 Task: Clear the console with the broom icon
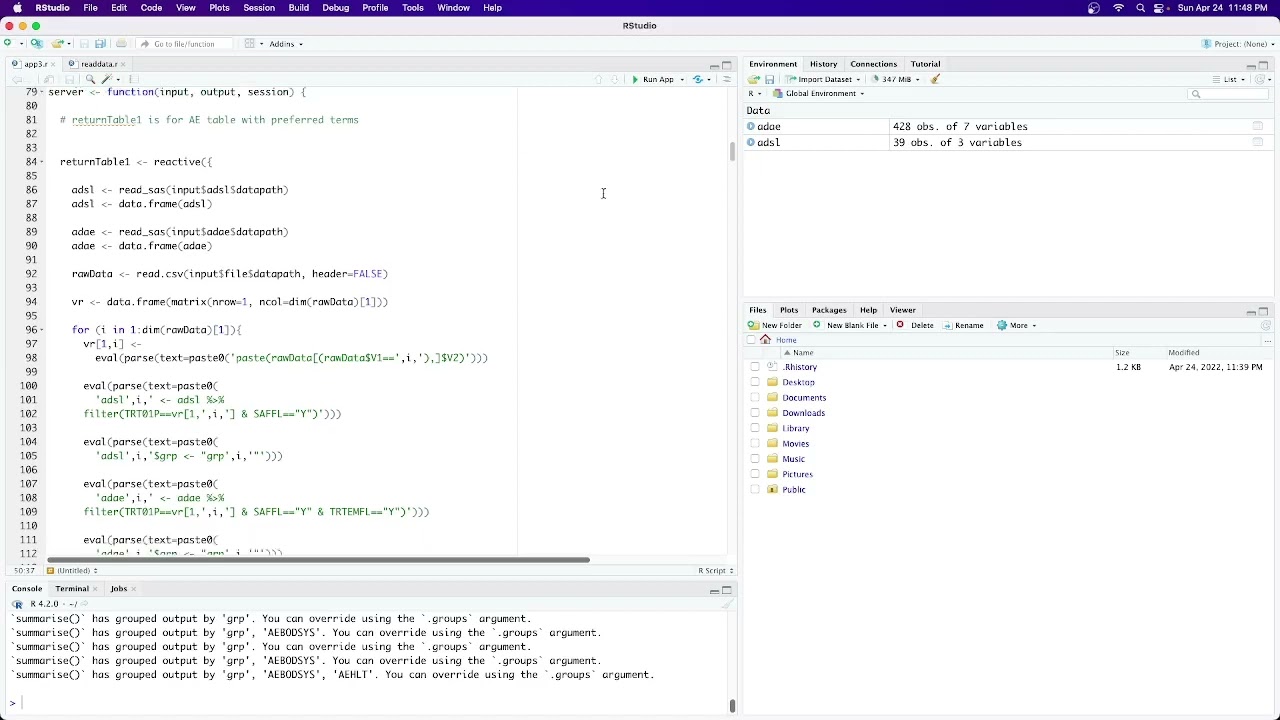click(727, 604)
